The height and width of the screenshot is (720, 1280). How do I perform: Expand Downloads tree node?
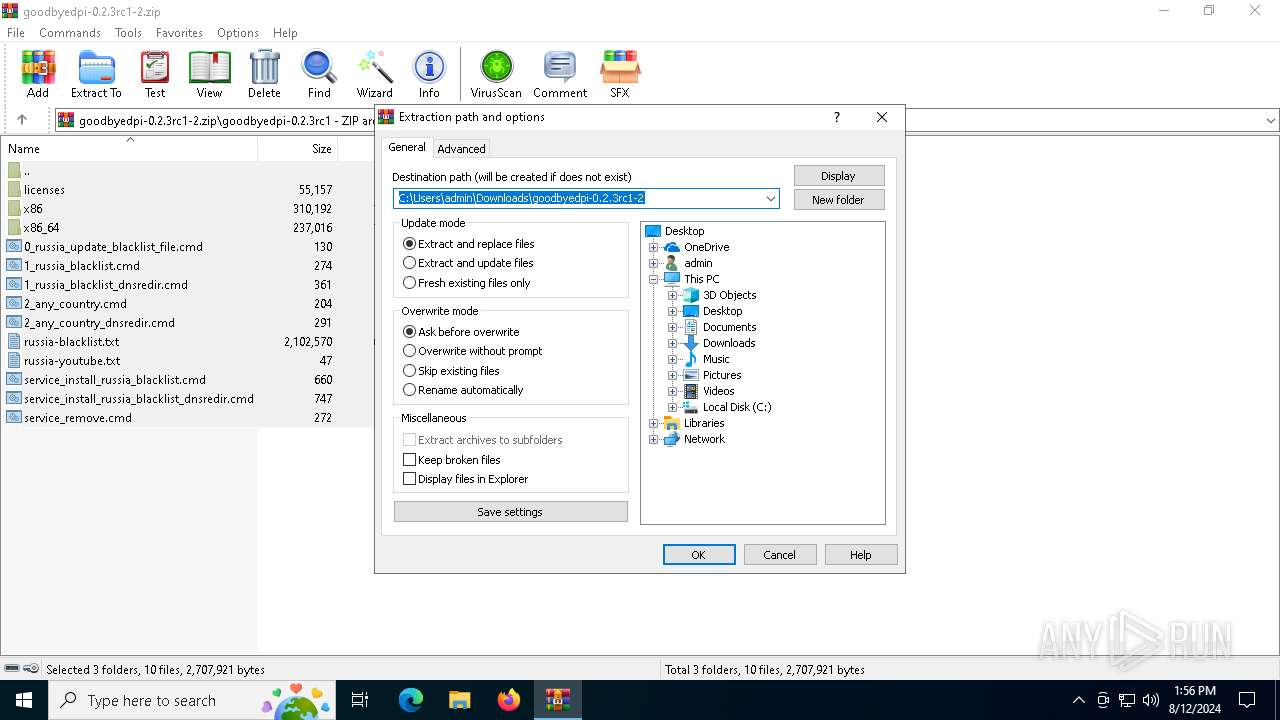pyautogui.click(x=672, y=343)
